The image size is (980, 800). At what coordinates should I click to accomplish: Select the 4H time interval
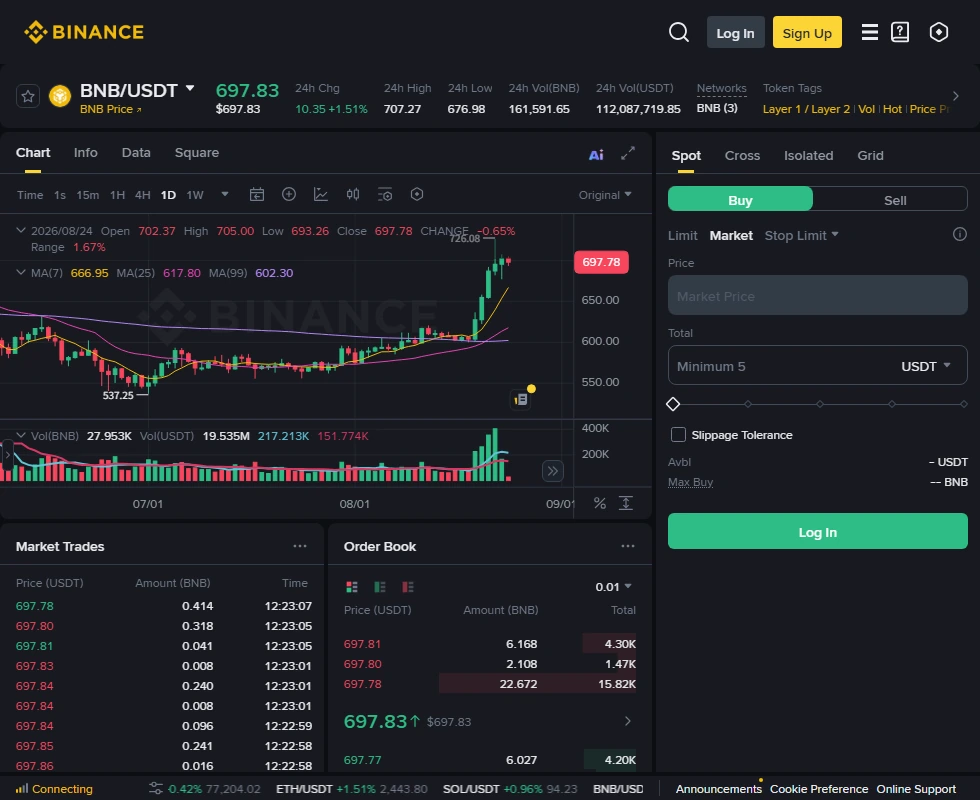tap(142, 195)
